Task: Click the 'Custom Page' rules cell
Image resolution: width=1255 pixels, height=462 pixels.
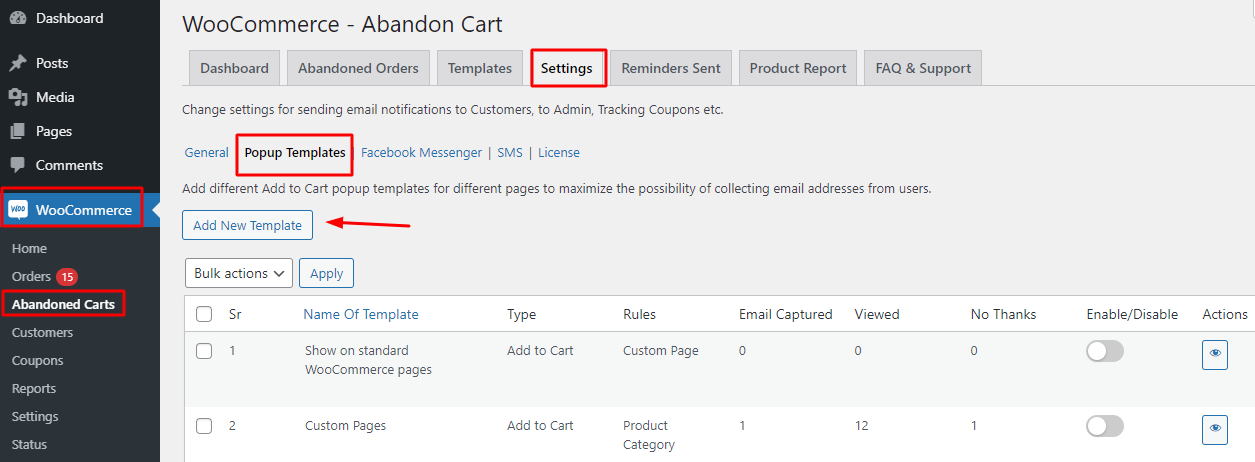Action: click(x=660, y=351)
